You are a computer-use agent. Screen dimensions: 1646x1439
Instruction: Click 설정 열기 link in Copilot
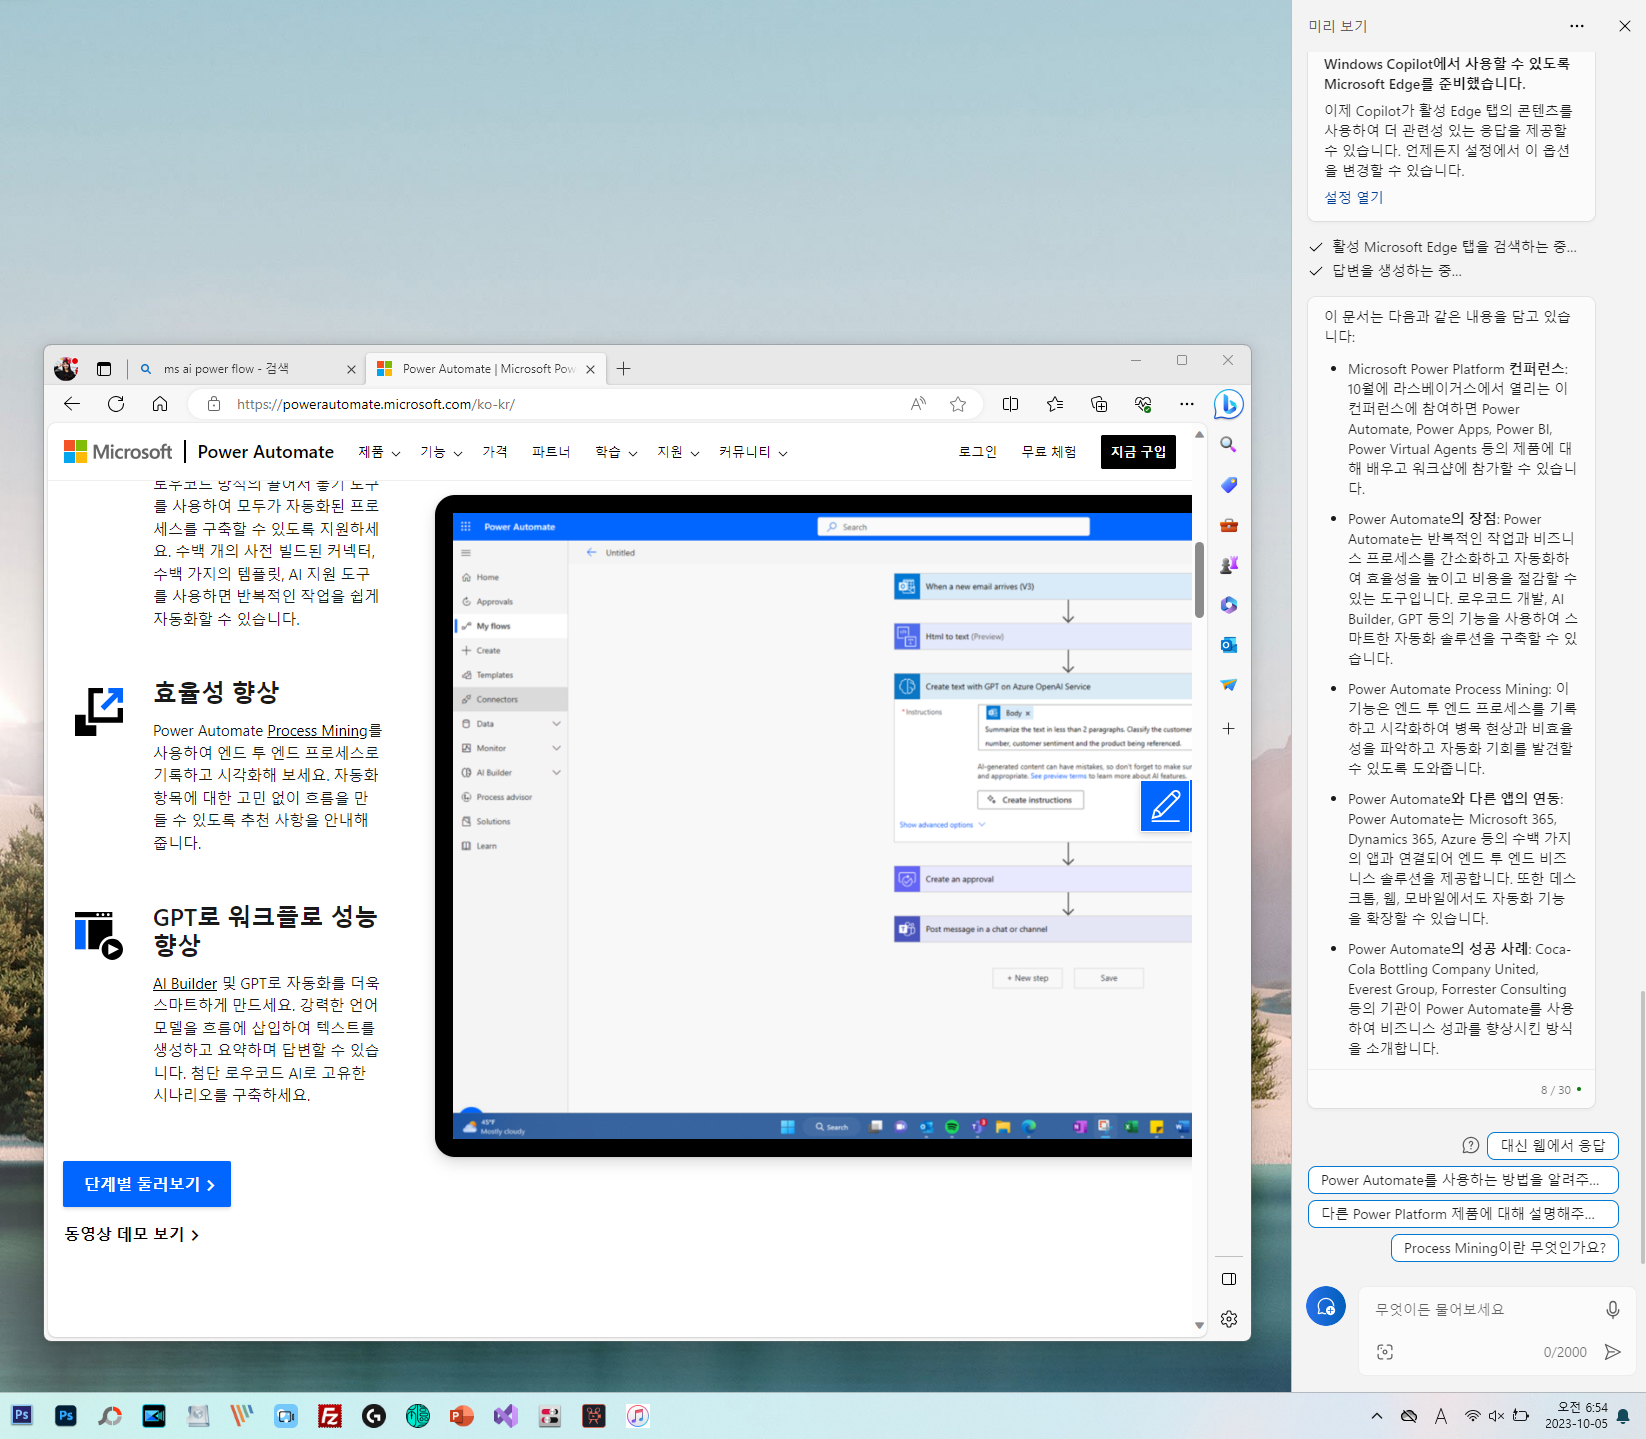tap(1354, 198)
